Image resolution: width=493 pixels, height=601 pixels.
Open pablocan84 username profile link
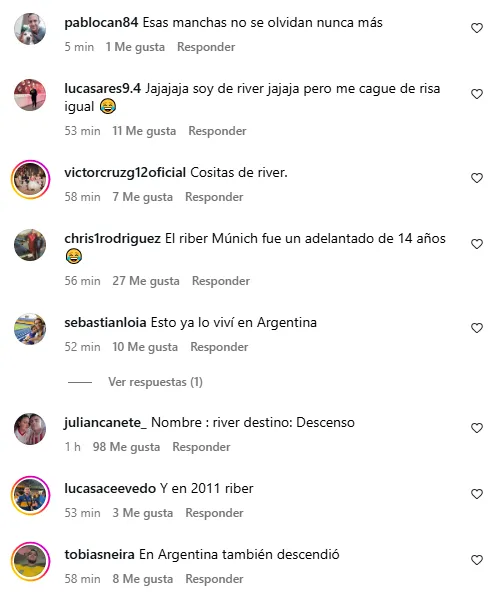[x=101, y=23]
